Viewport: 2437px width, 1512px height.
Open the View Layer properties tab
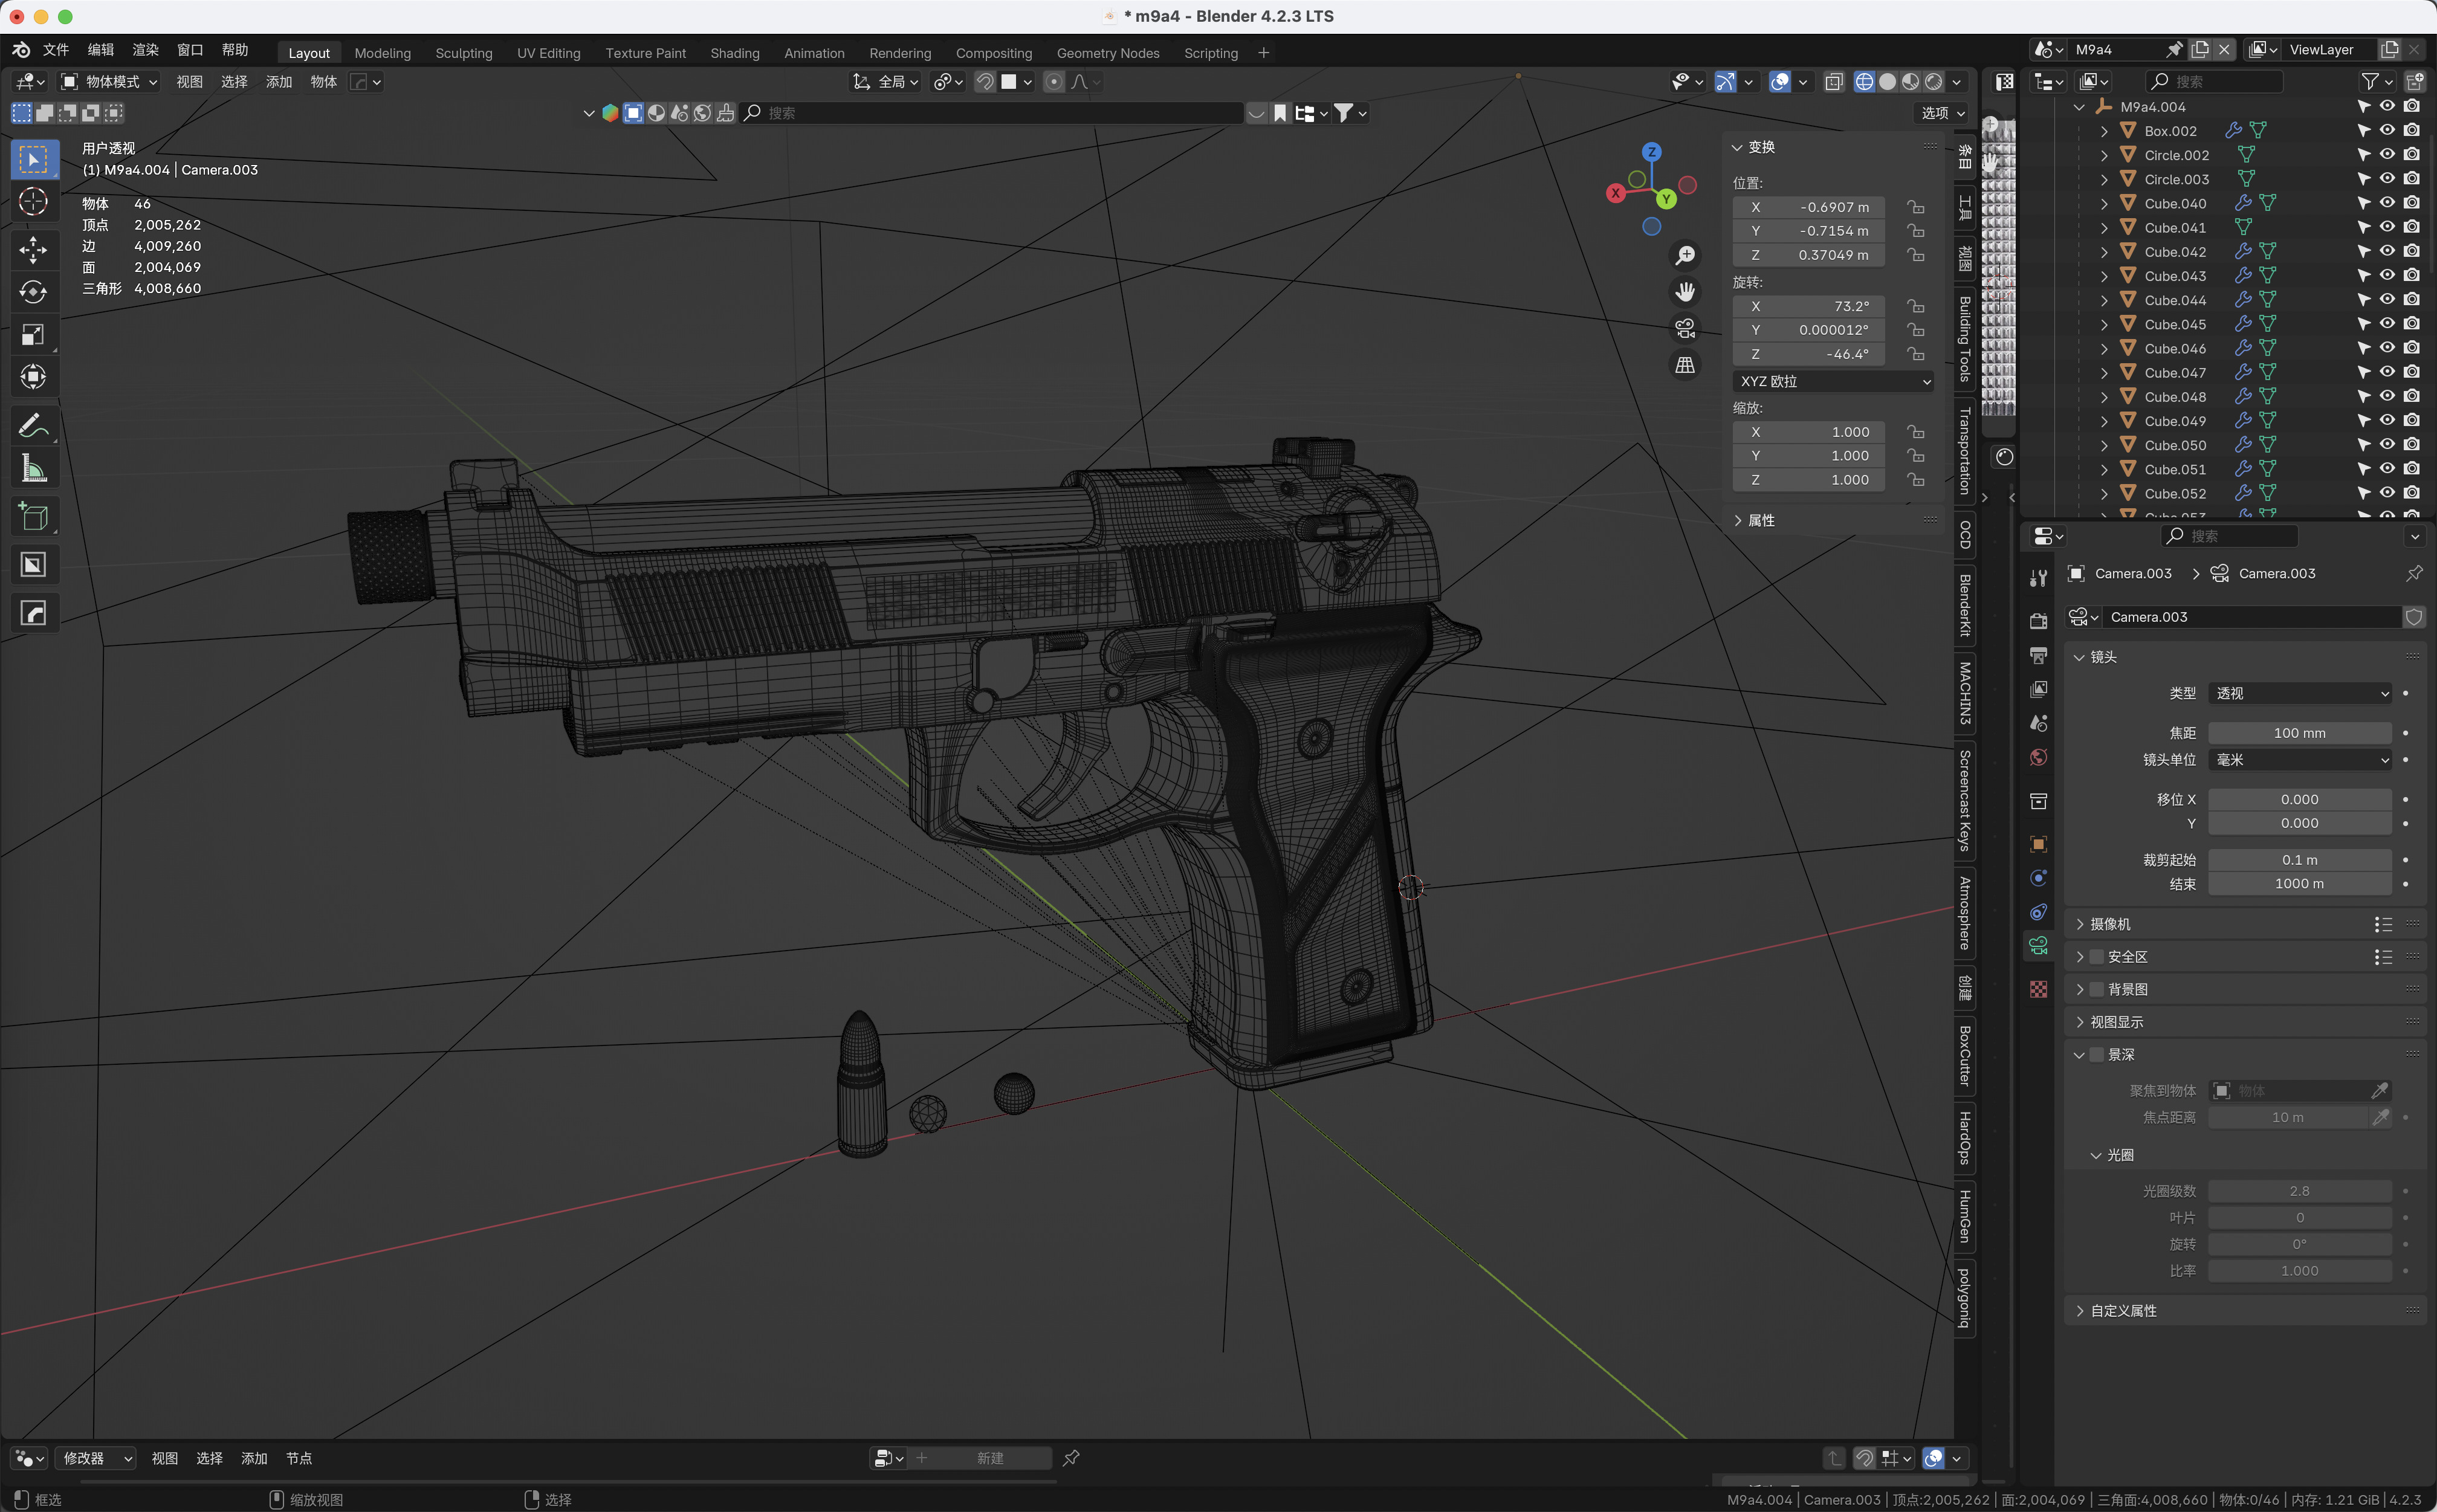pyautogui.click(x=2038, y=689)
